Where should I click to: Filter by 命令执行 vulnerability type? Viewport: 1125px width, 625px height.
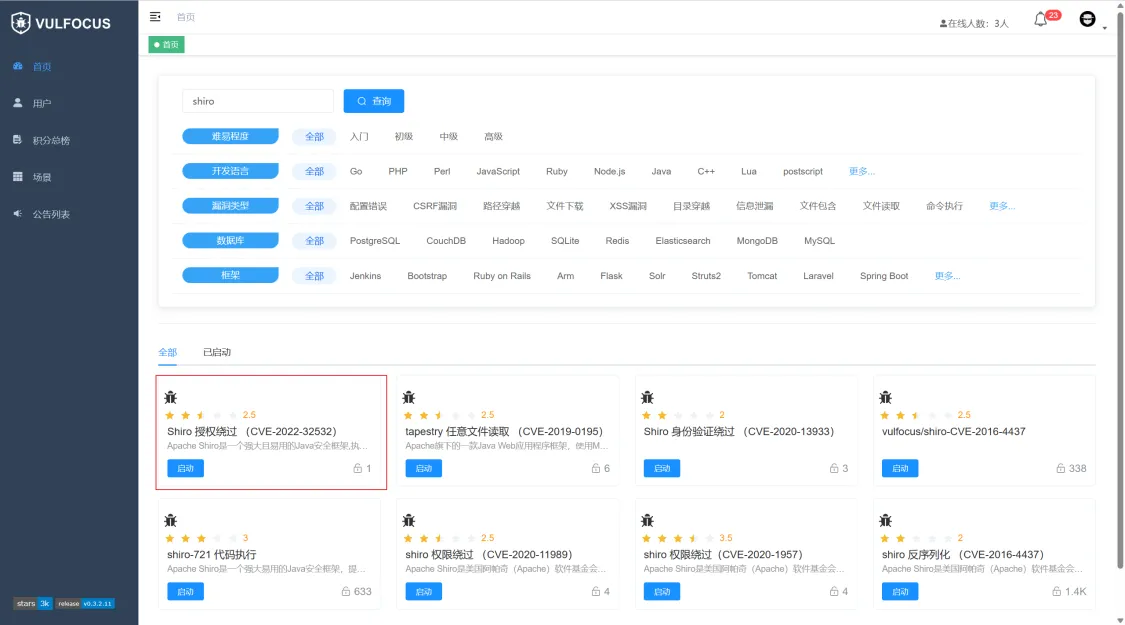pyautogui.click(x=944, y=206)
